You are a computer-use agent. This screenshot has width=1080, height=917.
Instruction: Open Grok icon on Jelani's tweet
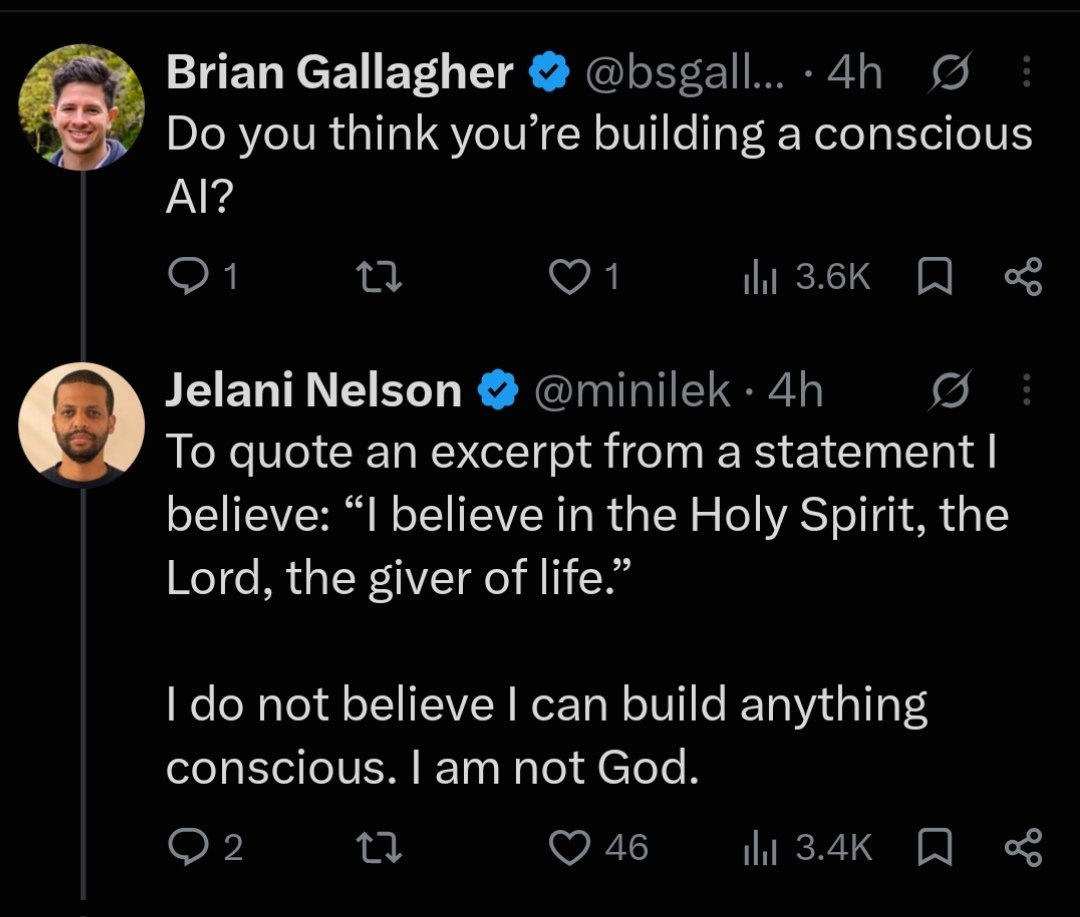click(950, 390)
